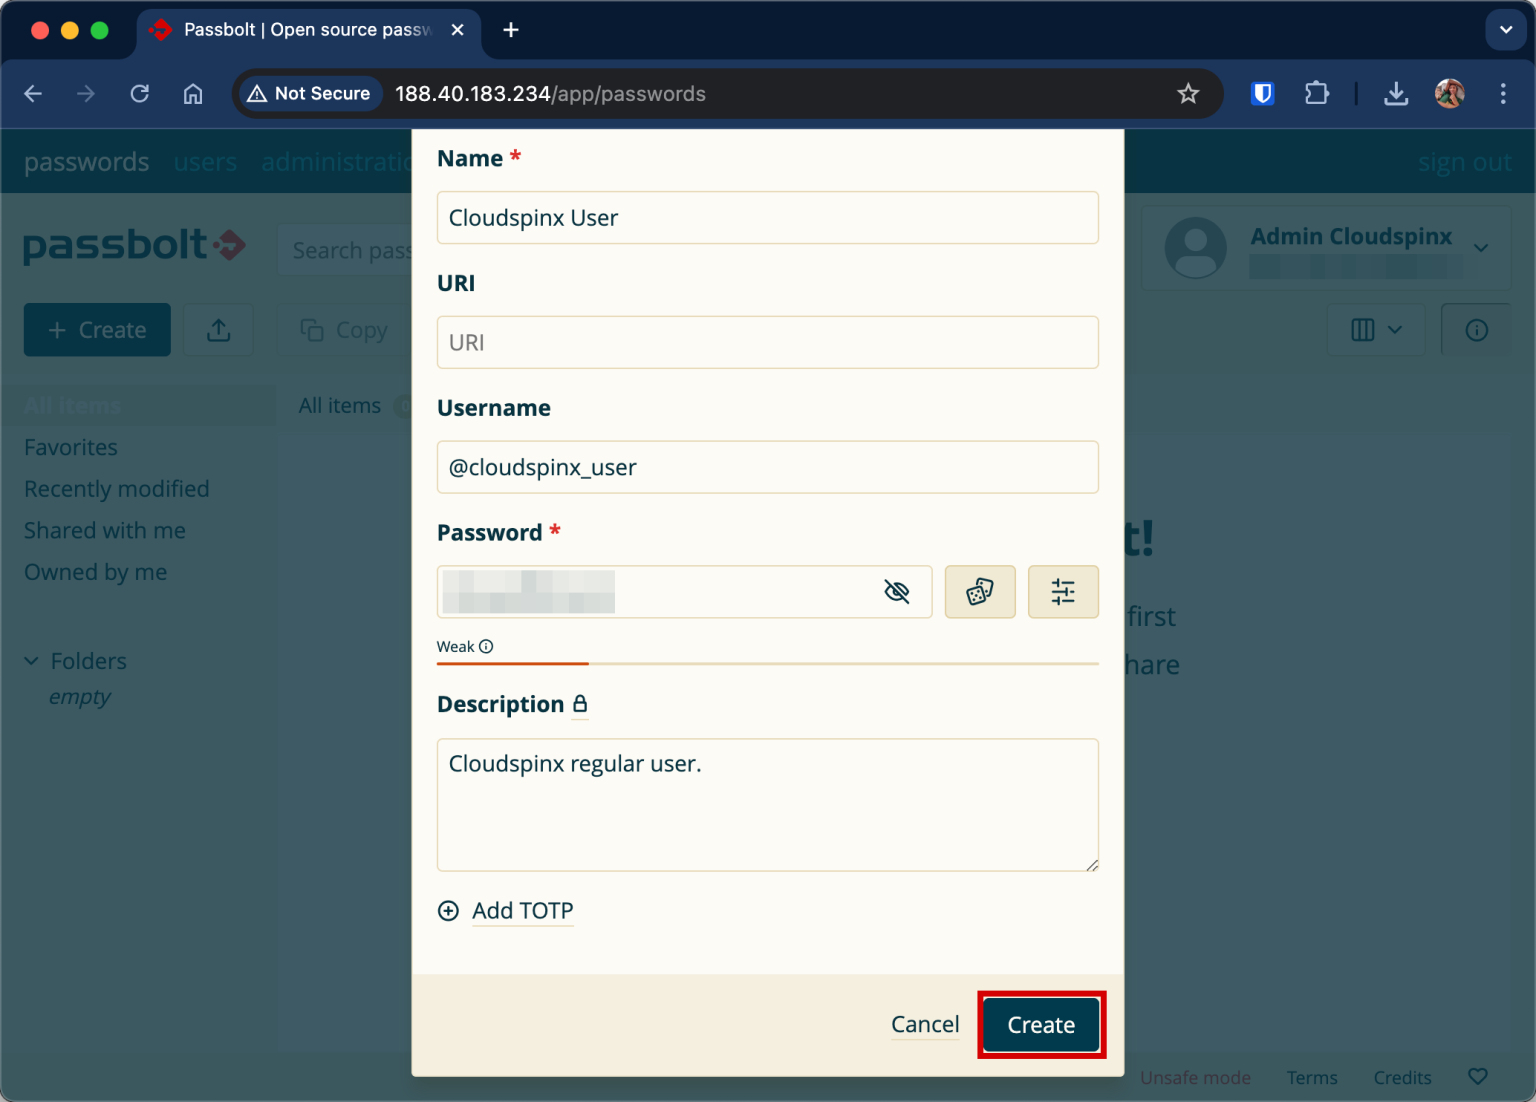Switch to the users section

coord(205,161)
